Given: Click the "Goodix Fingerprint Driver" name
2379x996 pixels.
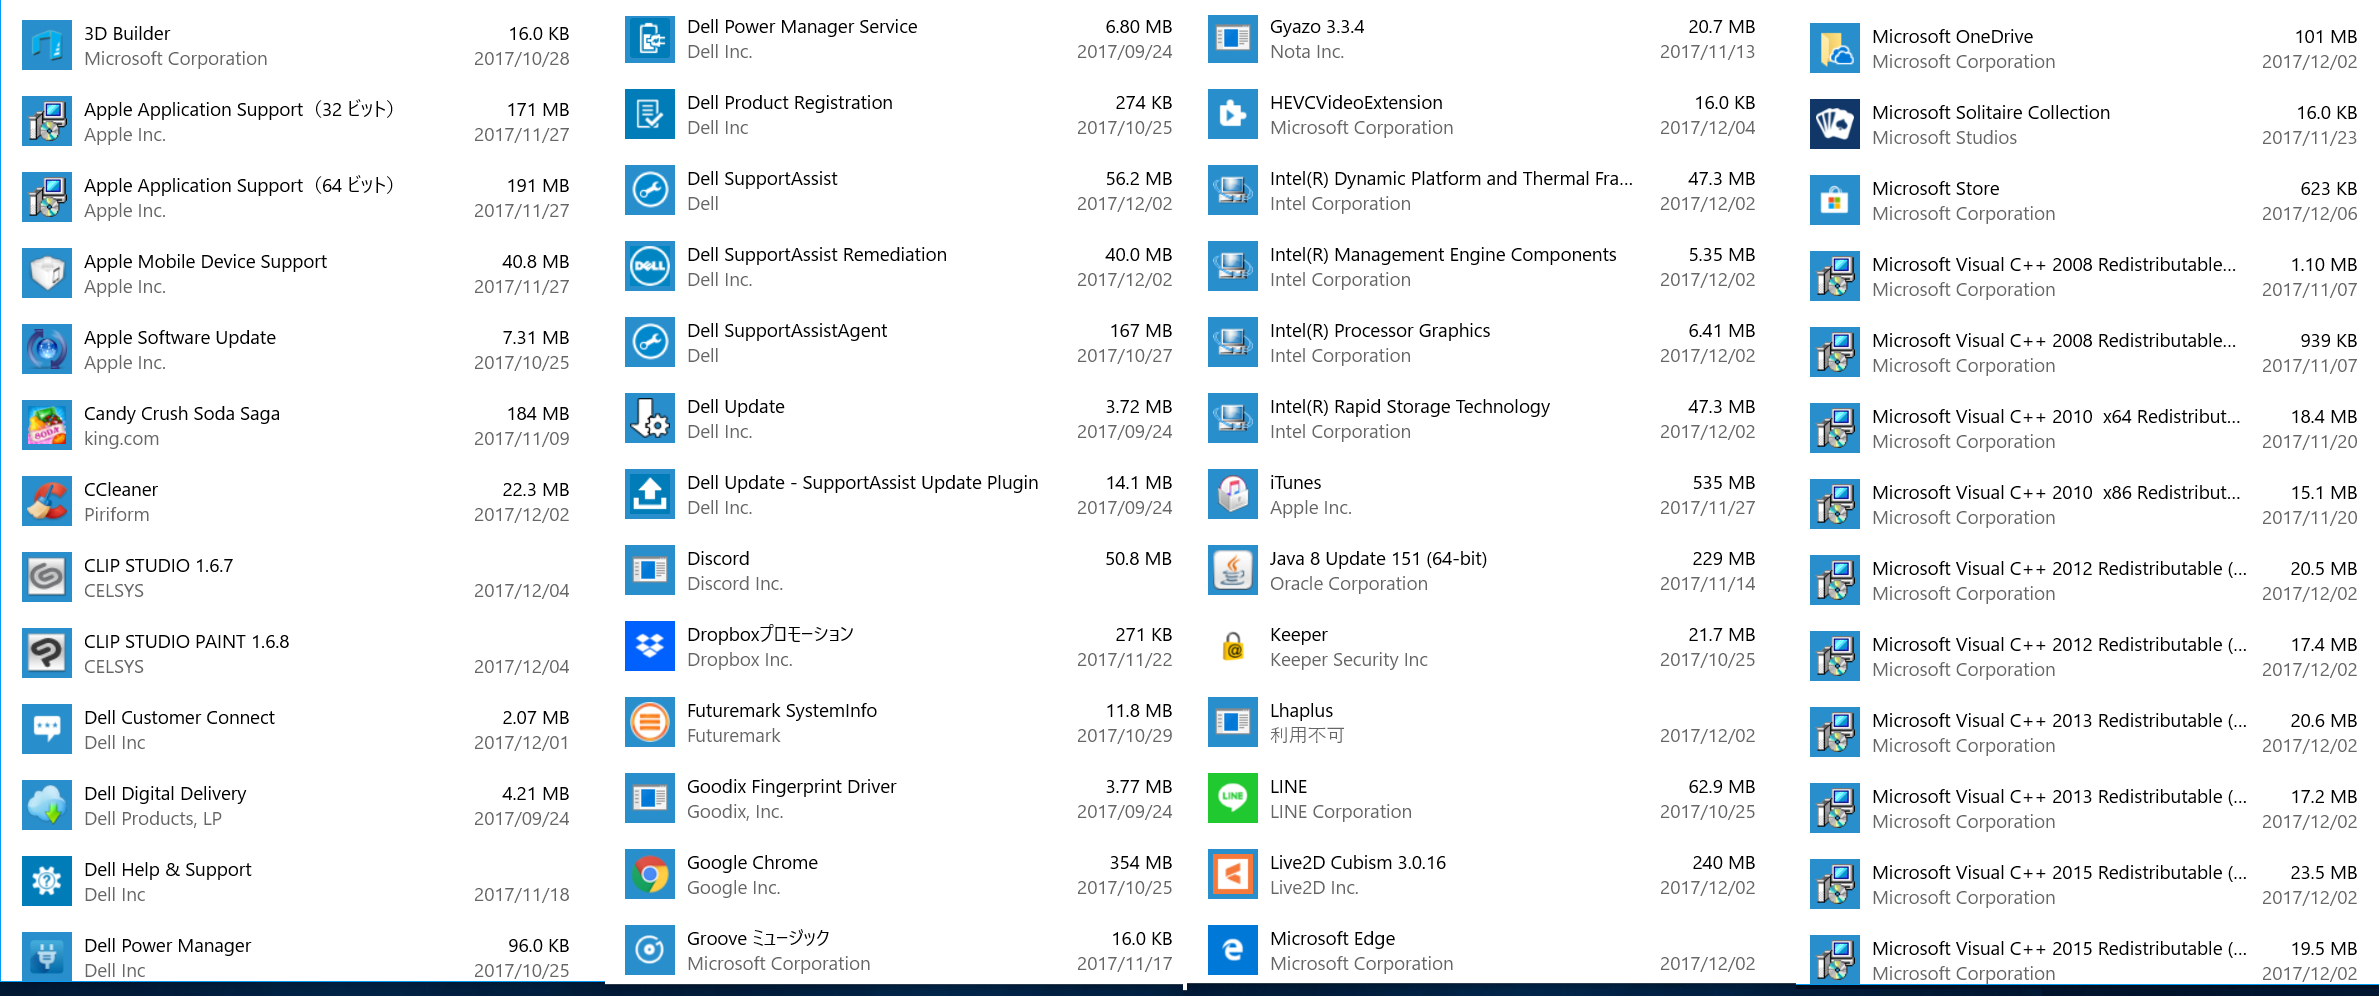Looking at the screenshot, I should [x=791, y=787].
